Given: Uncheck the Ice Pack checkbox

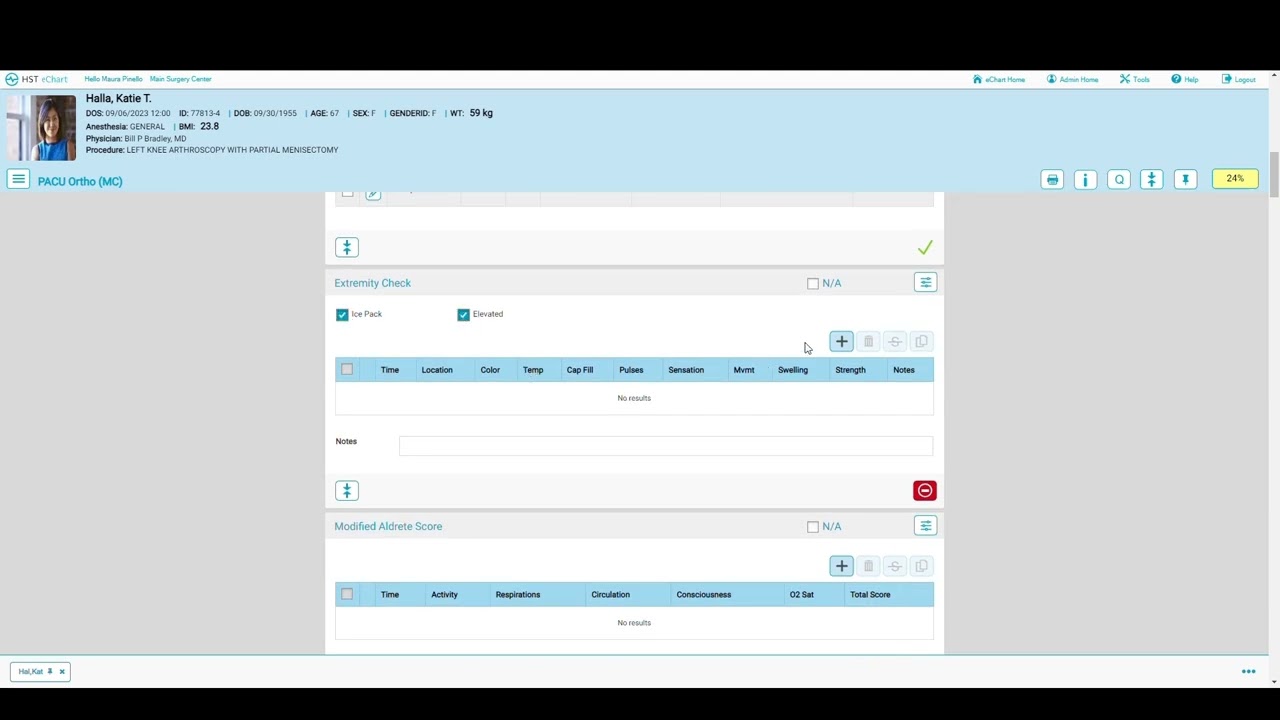Looking at the screenshot, I should (342, 315).
